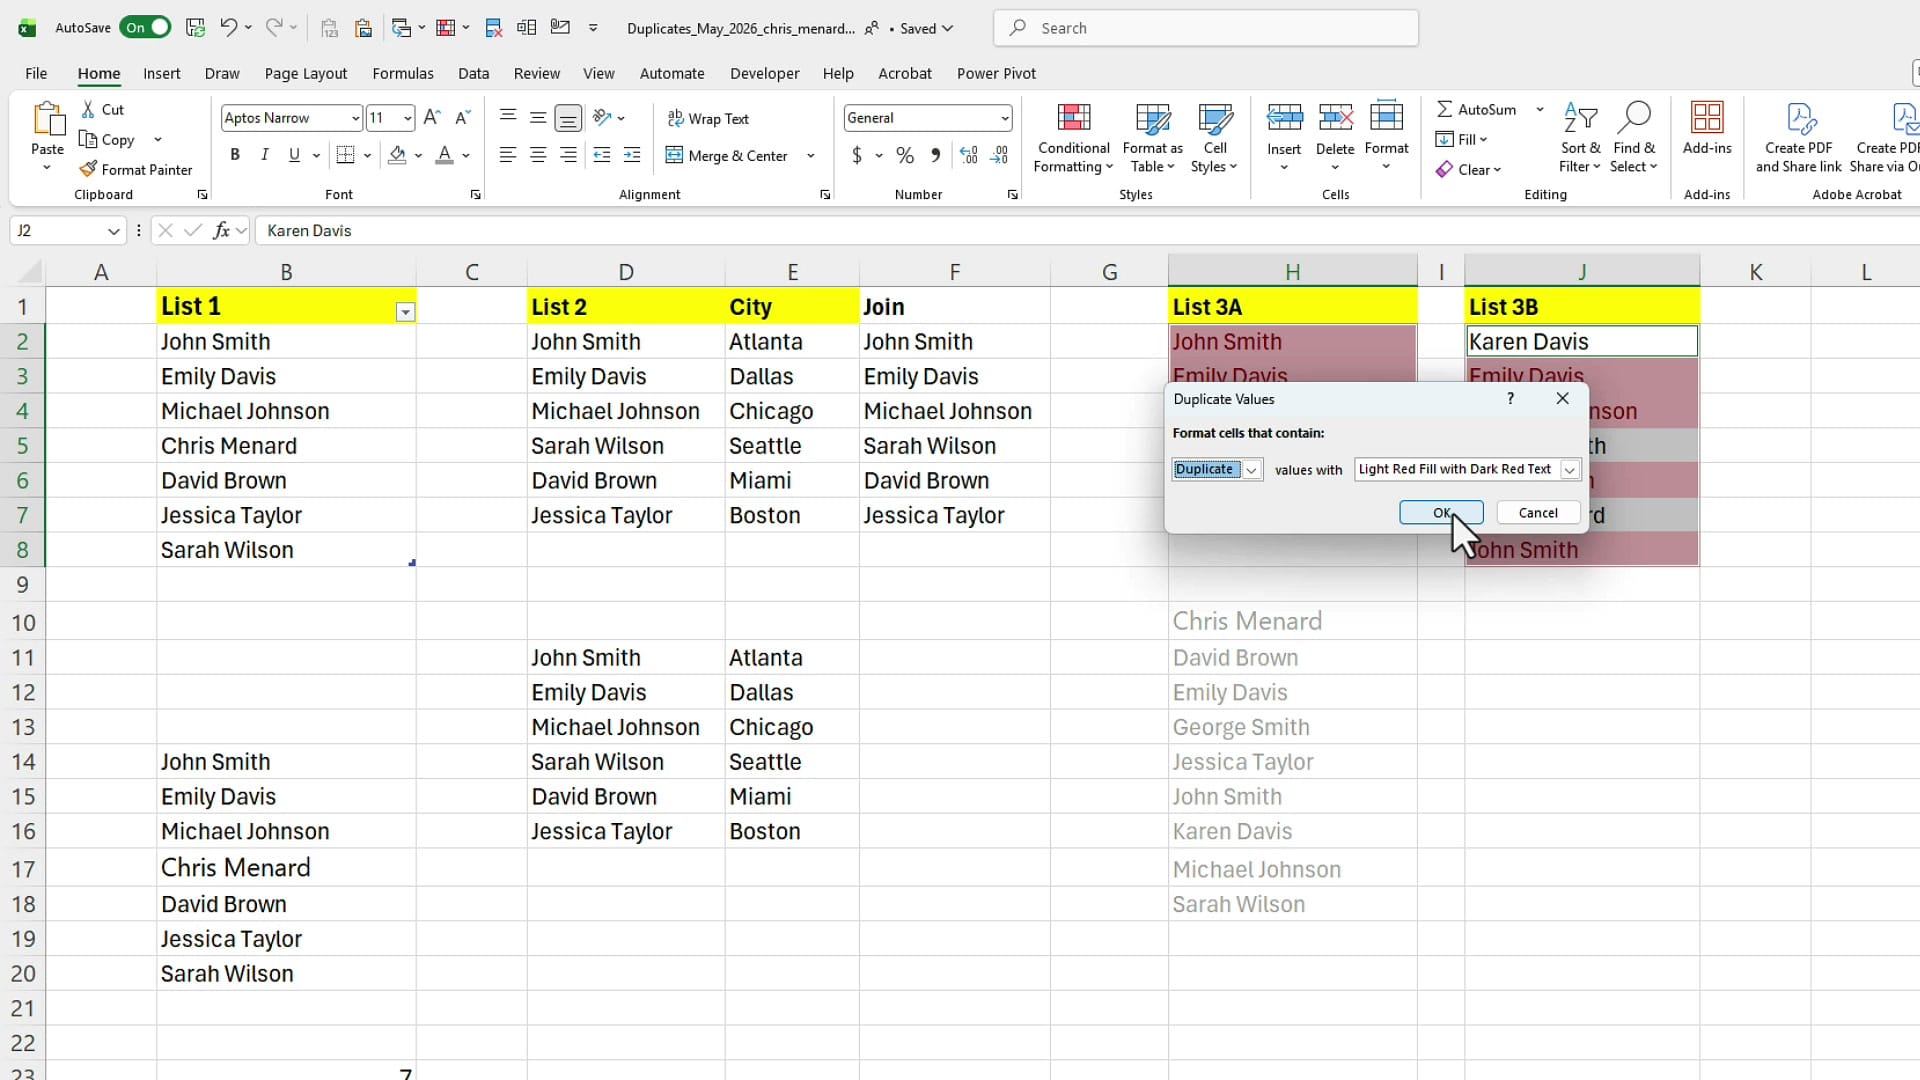The image size is (1920, 1080).
Task: Open the font size dropdown
Action: coord(408,118)
